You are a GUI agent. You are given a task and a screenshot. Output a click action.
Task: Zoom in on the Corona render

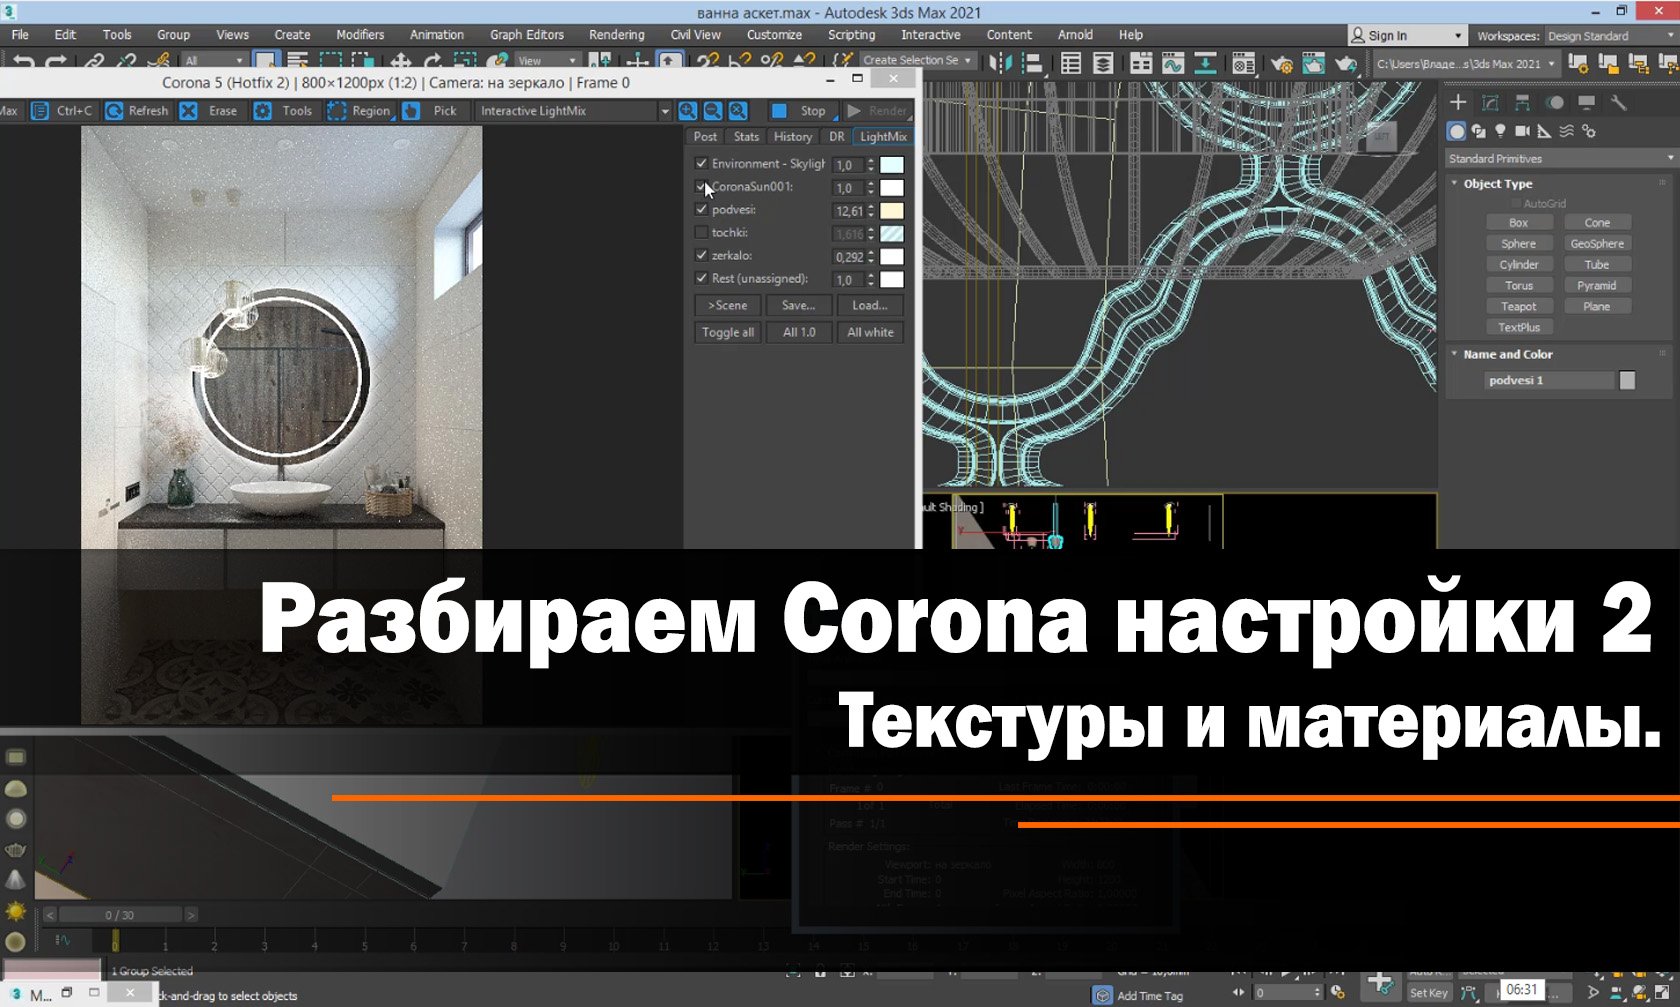pos(688,111)
